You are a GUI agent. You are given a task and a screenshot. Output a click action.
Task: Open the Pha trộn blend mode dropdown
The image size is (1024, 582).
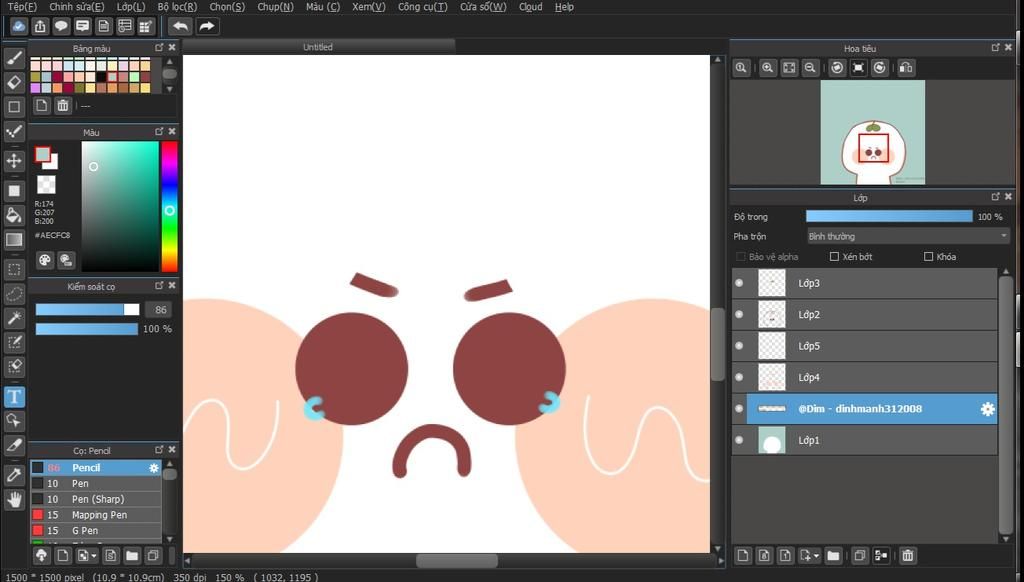coord(907,236)
